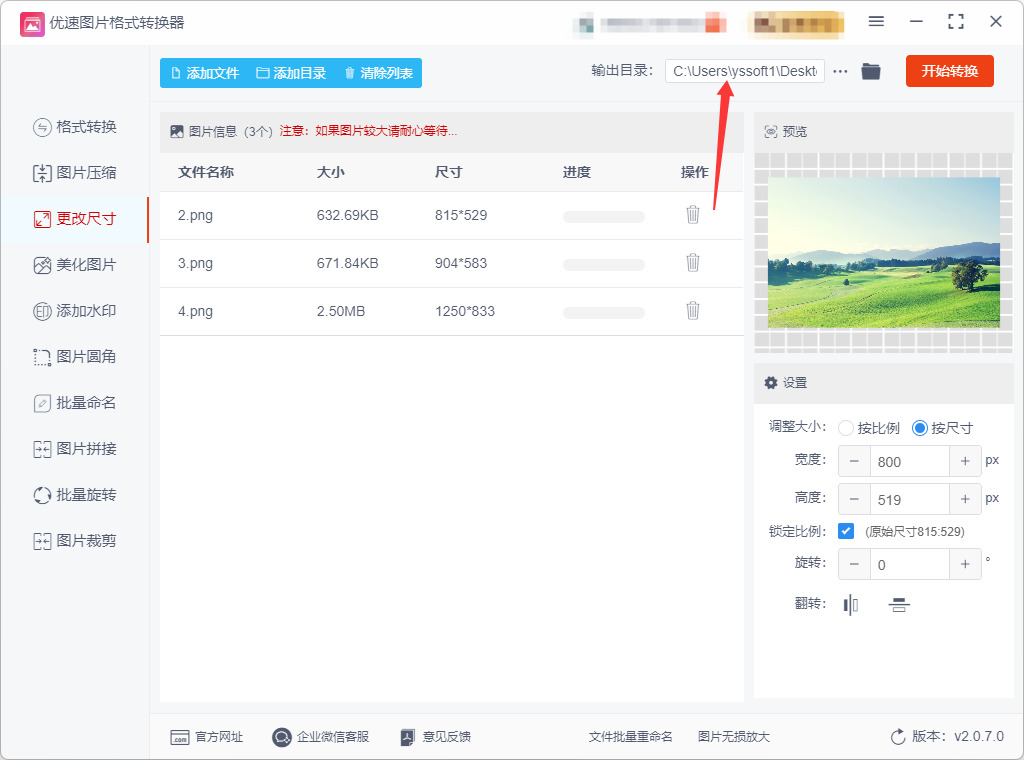
Task: Open the output folder icon
Action: click(871, 71)
